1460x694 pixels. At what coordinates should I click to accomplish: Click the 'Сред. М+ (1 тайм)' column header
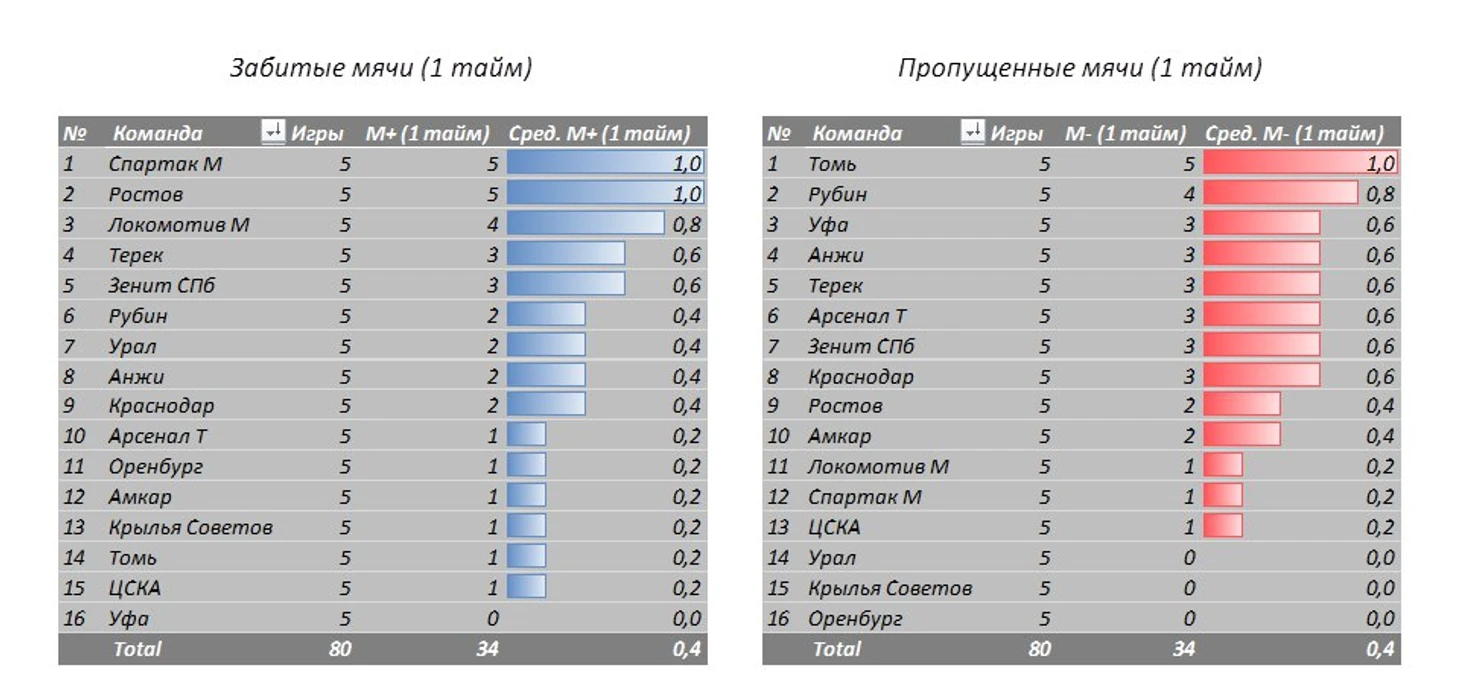tap(599, 133)
